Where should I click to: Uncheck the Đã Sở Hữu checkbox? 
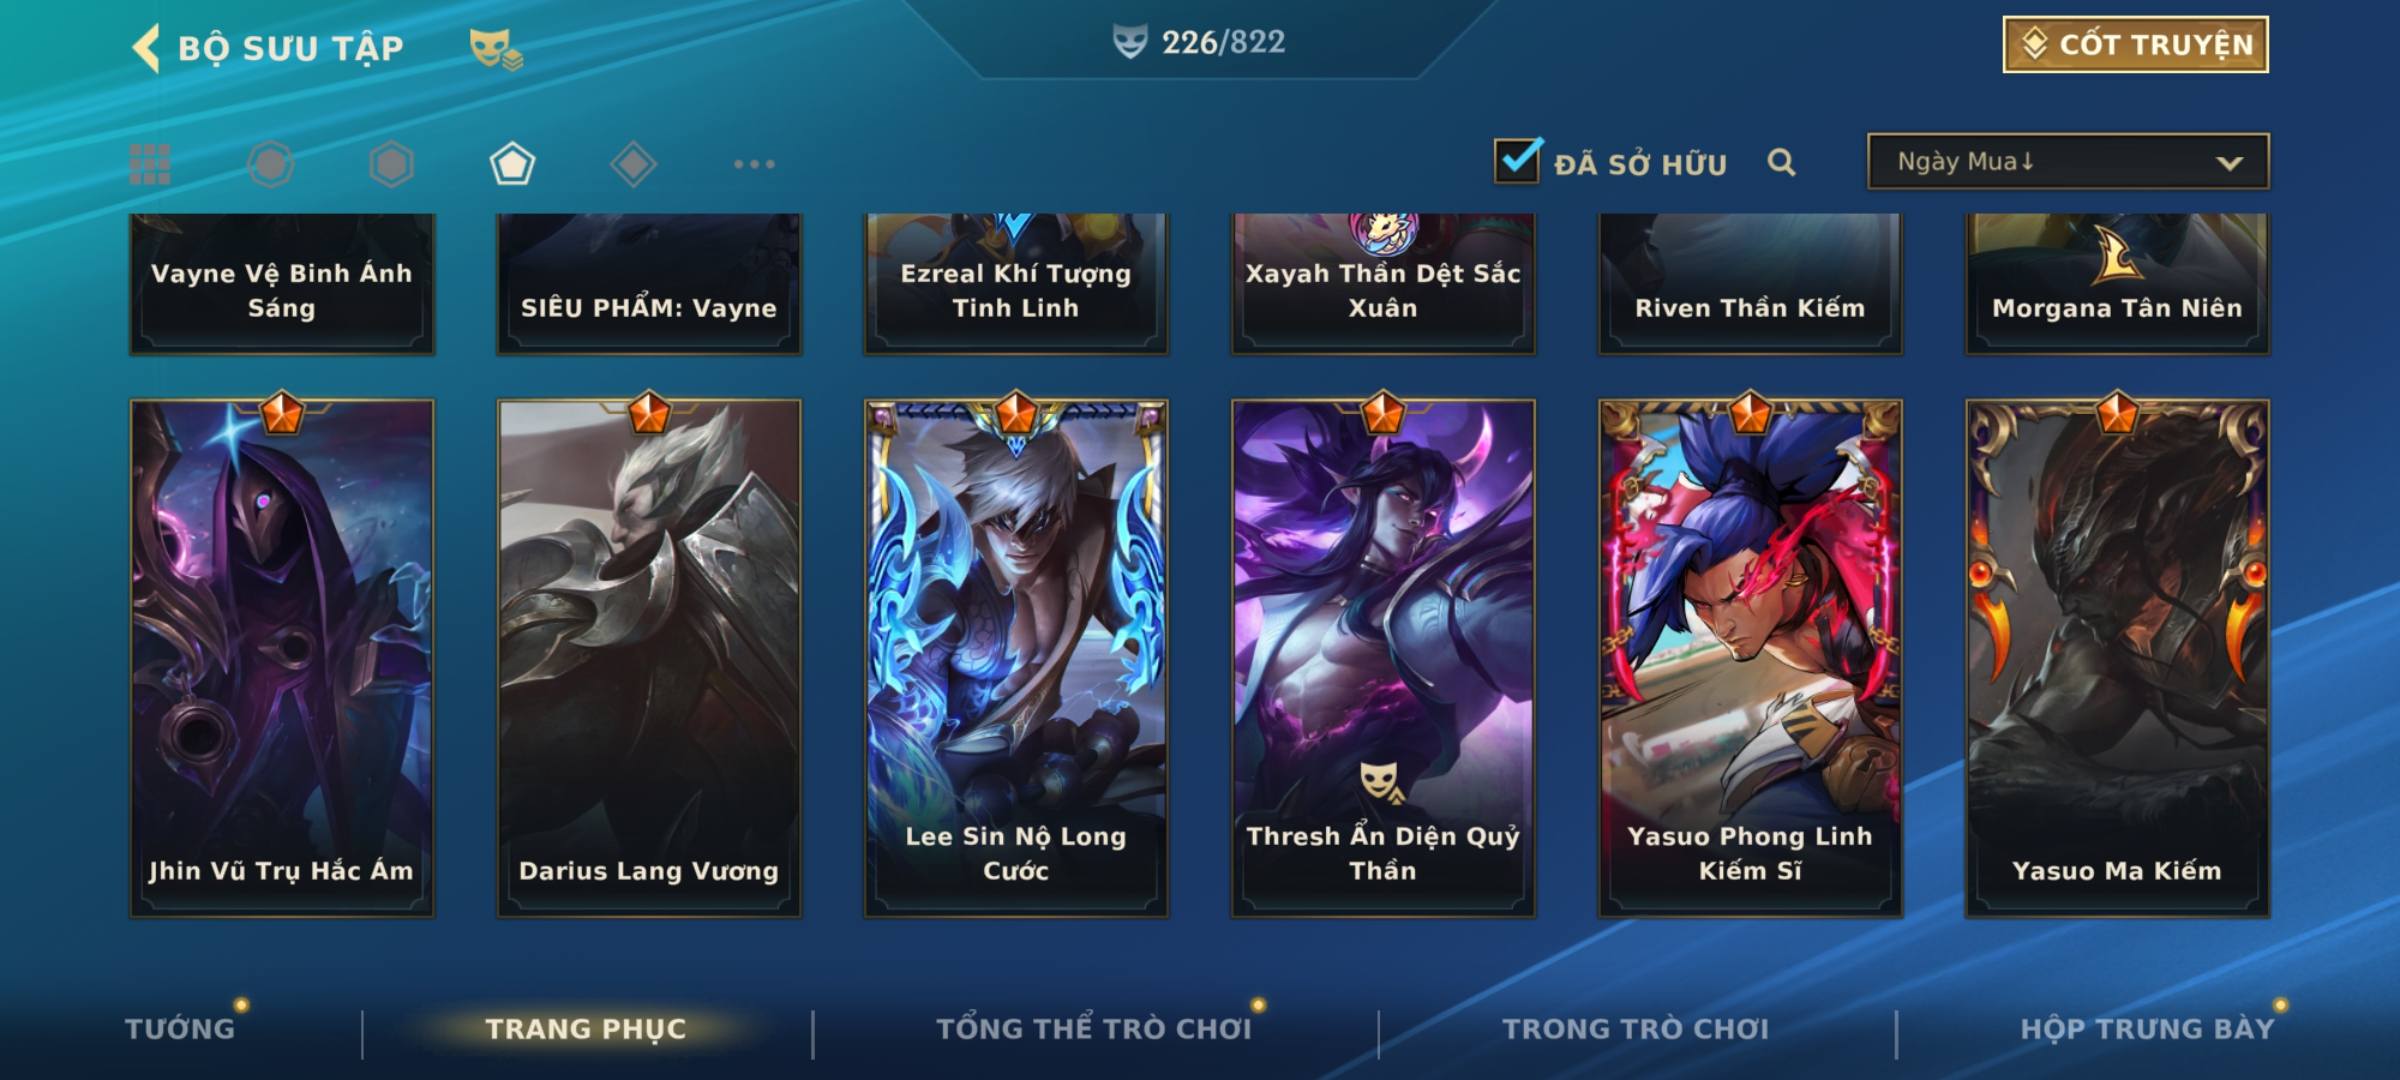pyautogui.click(x=1517, y=161)
